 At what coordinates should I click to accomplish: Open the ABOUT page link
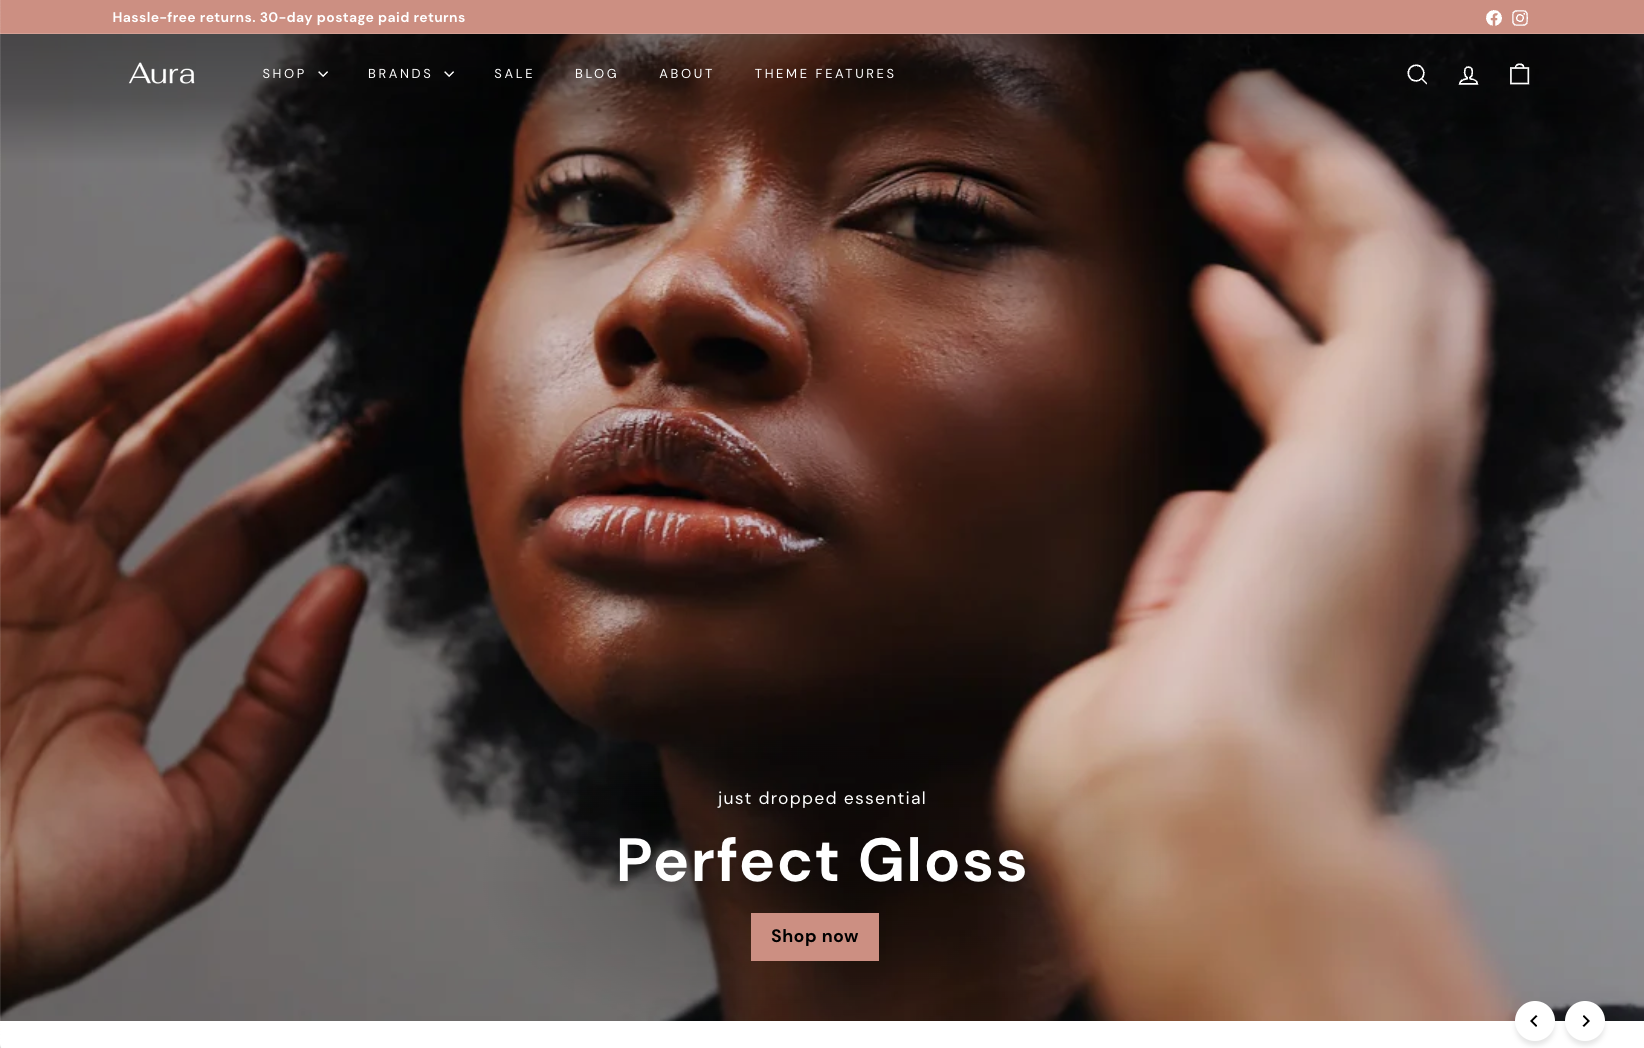click(686, 74)
